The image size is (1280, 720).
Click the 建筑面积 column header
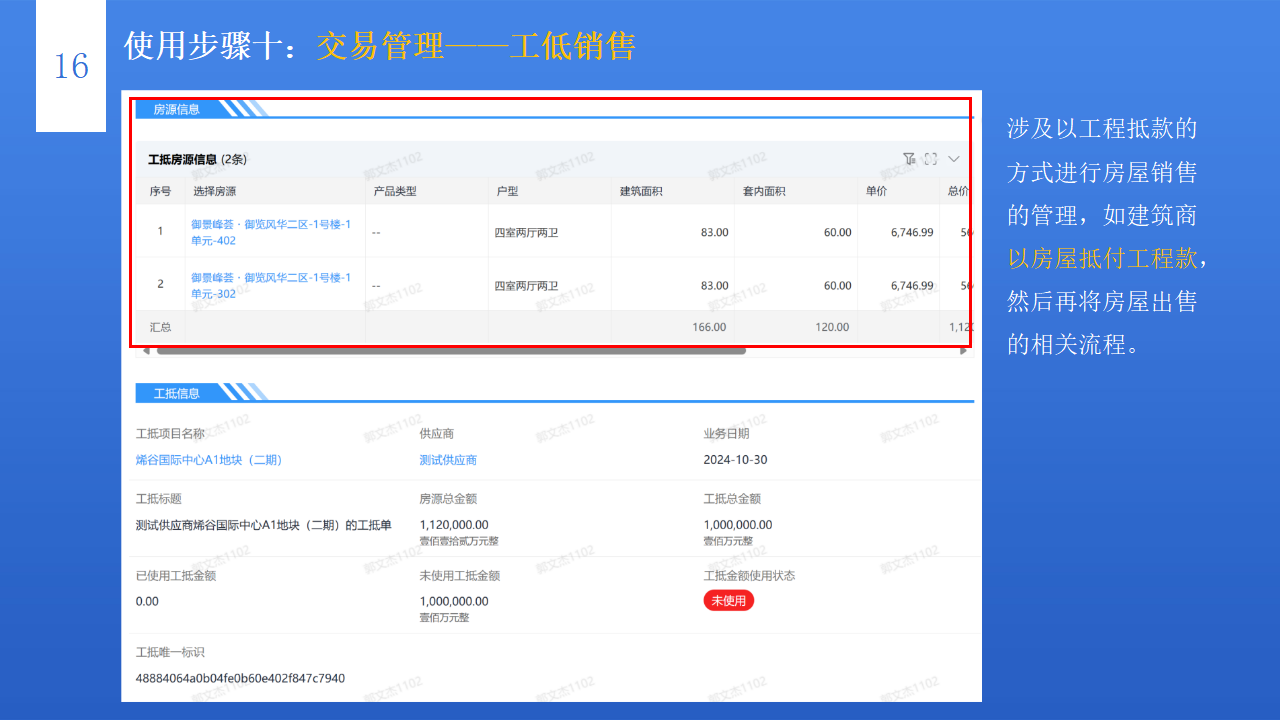coord(644,189)
